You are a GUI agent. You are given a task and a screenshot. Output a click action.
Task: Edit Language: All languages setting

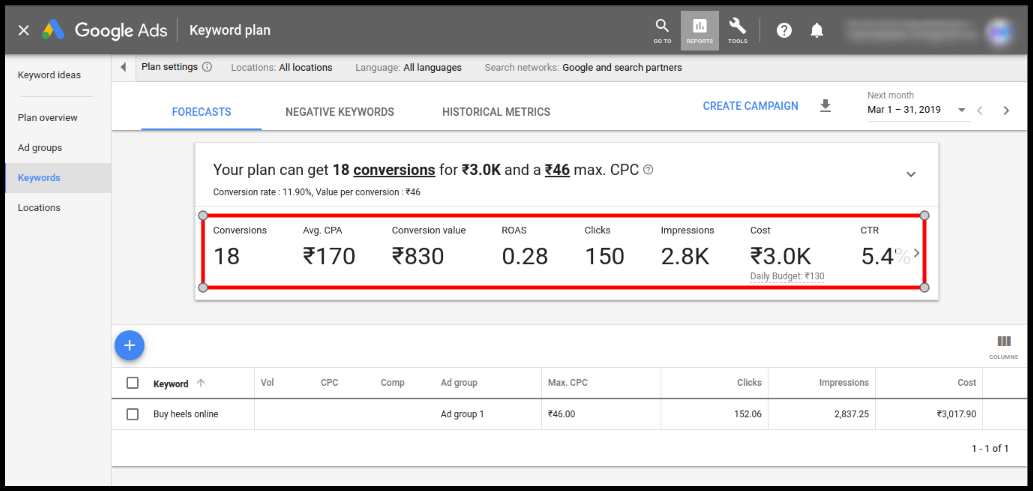pyautogui.click(x=408, y=67)
